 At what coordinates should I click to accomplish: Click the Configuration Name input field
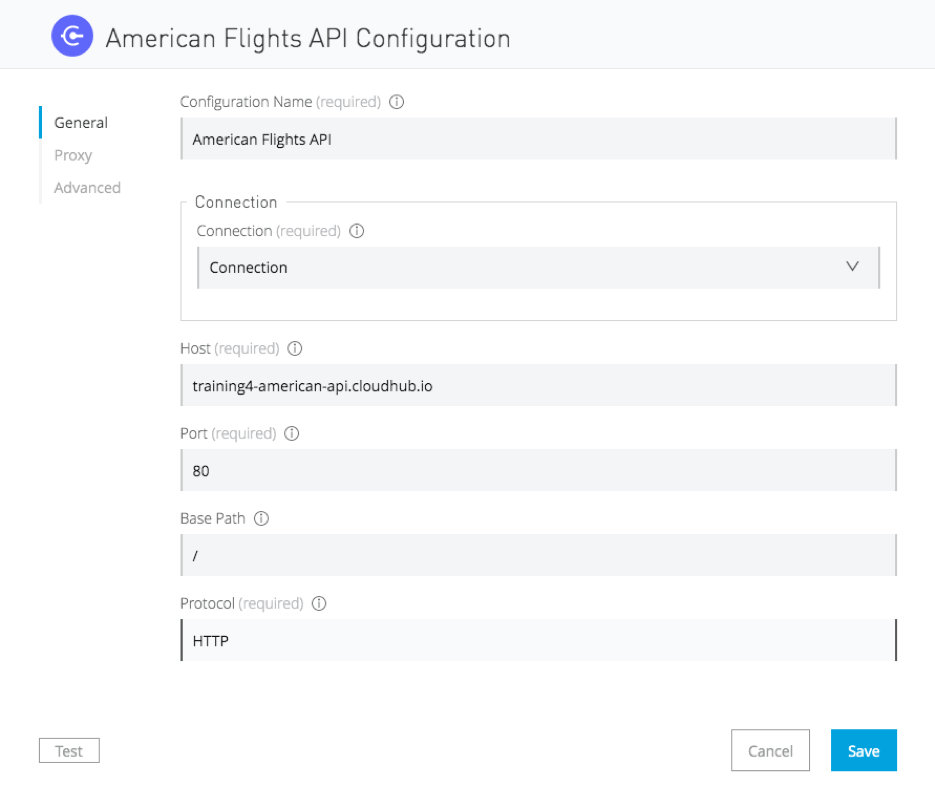point(538,139)
